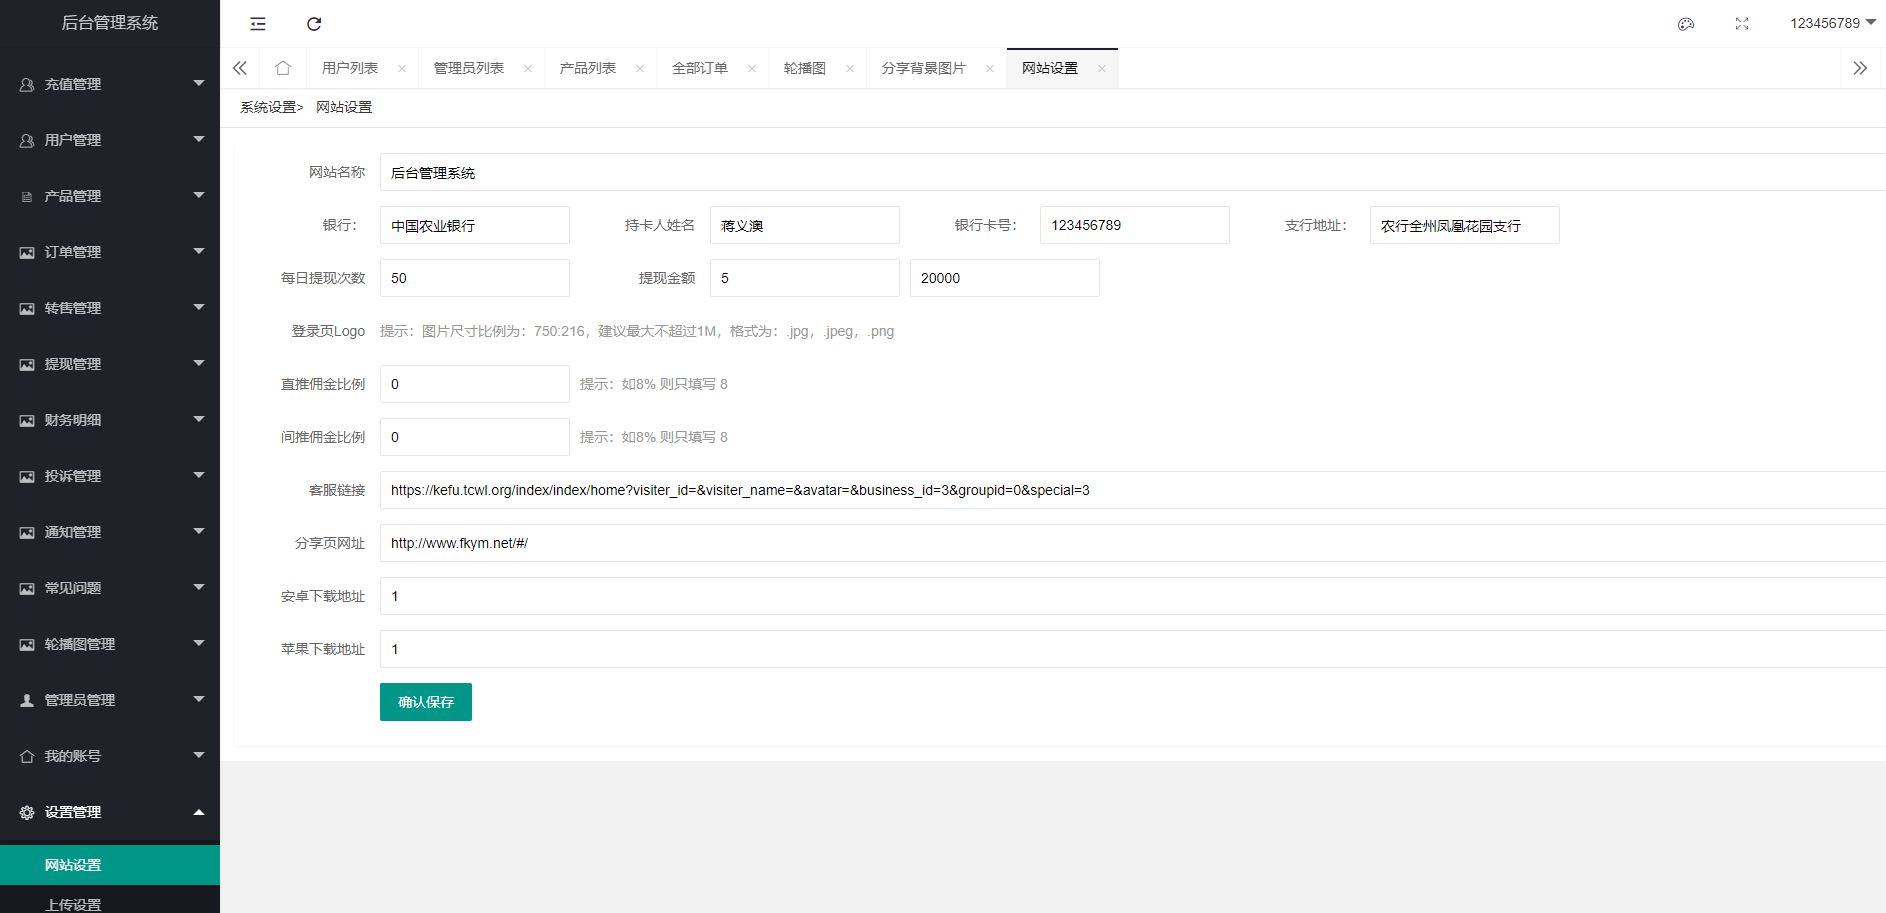Screen dimensions: 1886x913
Task: Click the sidebar collapse menu icon
Action: click(x=258, y=24)
